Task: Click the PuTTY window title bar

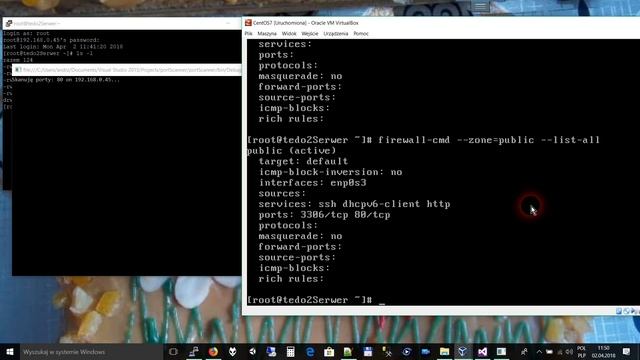Action: [122, 23]
